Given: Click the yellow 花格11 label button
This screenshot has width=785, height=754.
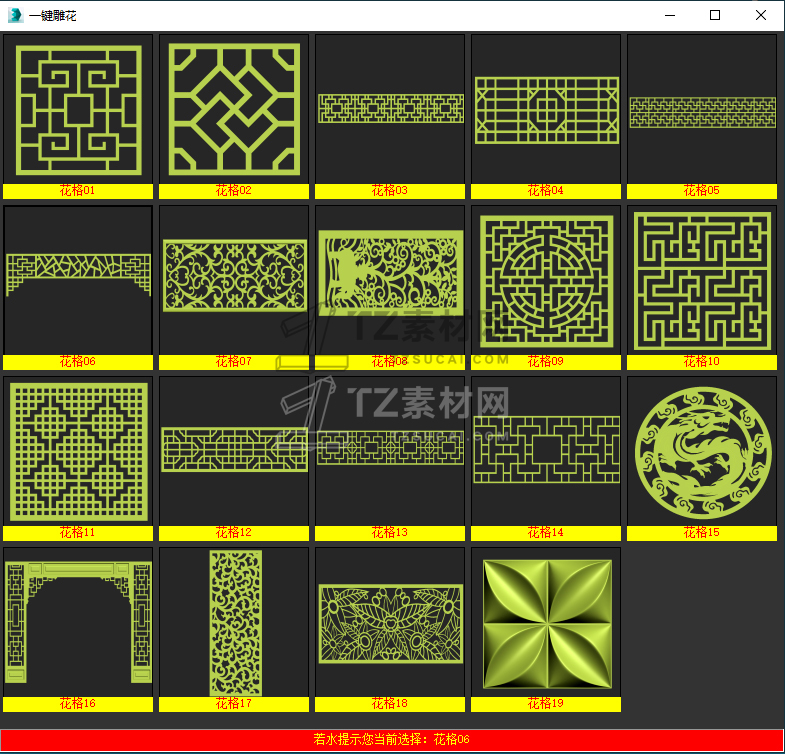Looking at the screenshot, I should 78,533.
